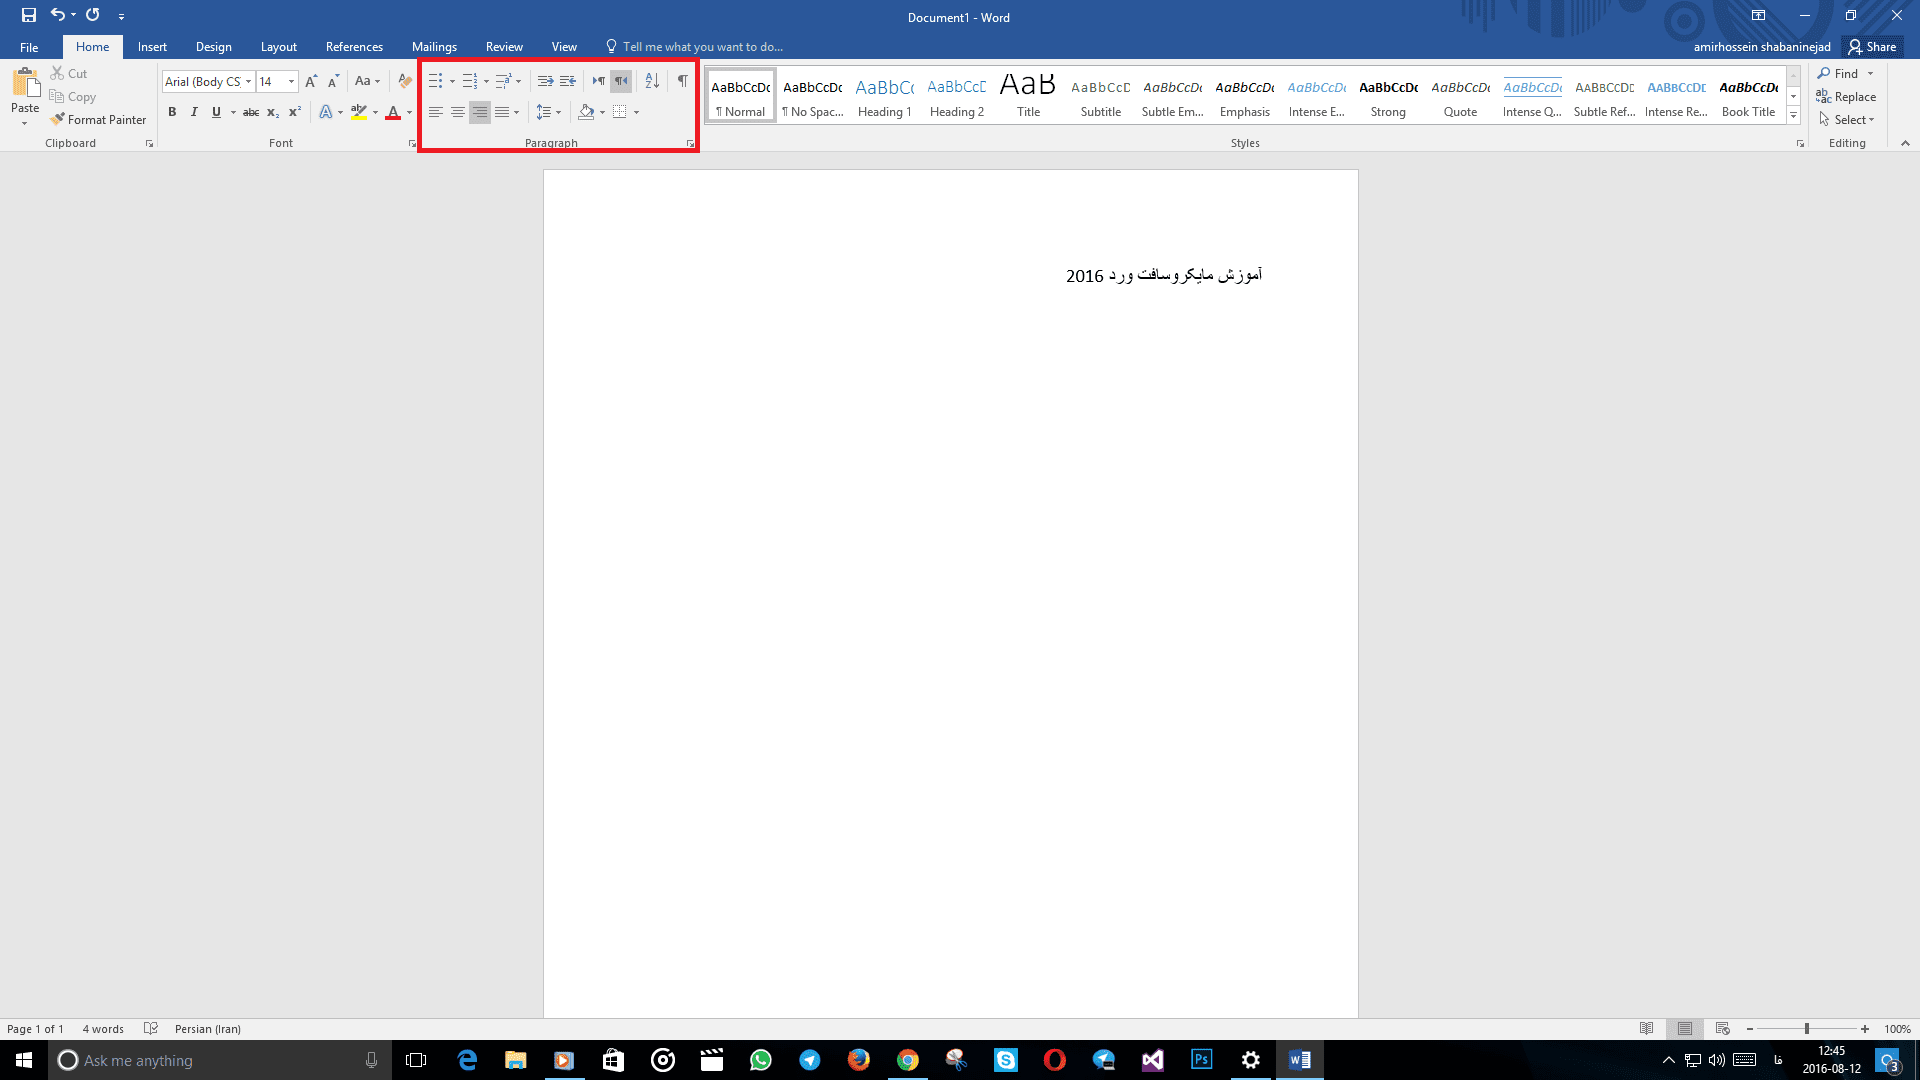Viewport: 1920px width, 1080px height.
Task: Open Read Mode view in status bar
Action: (x=1647, y=1028)
